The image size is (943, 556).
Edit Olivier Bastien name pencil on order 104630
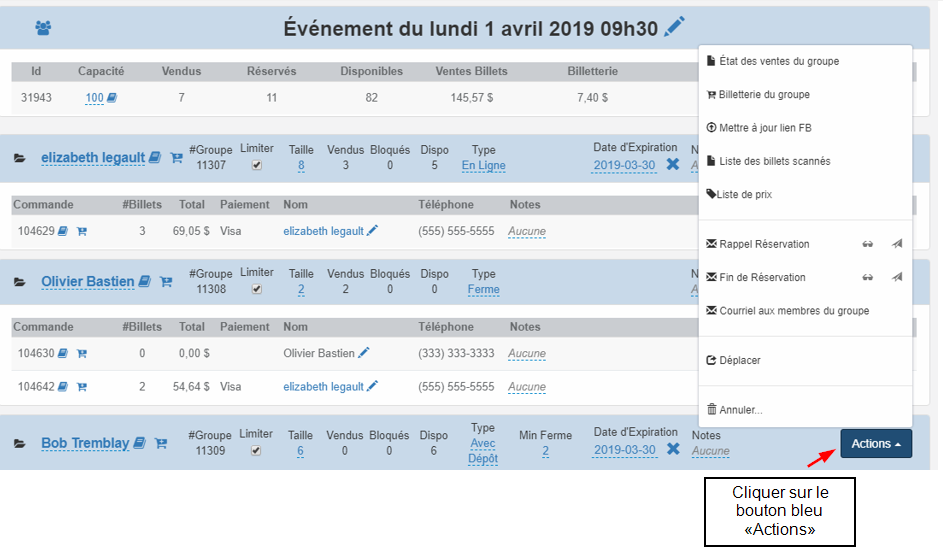point(363,352)
